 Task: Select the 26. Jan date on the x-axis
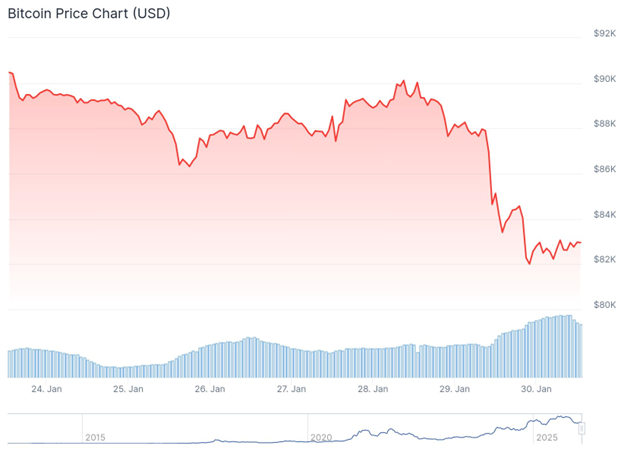click(x=209, y=389)
